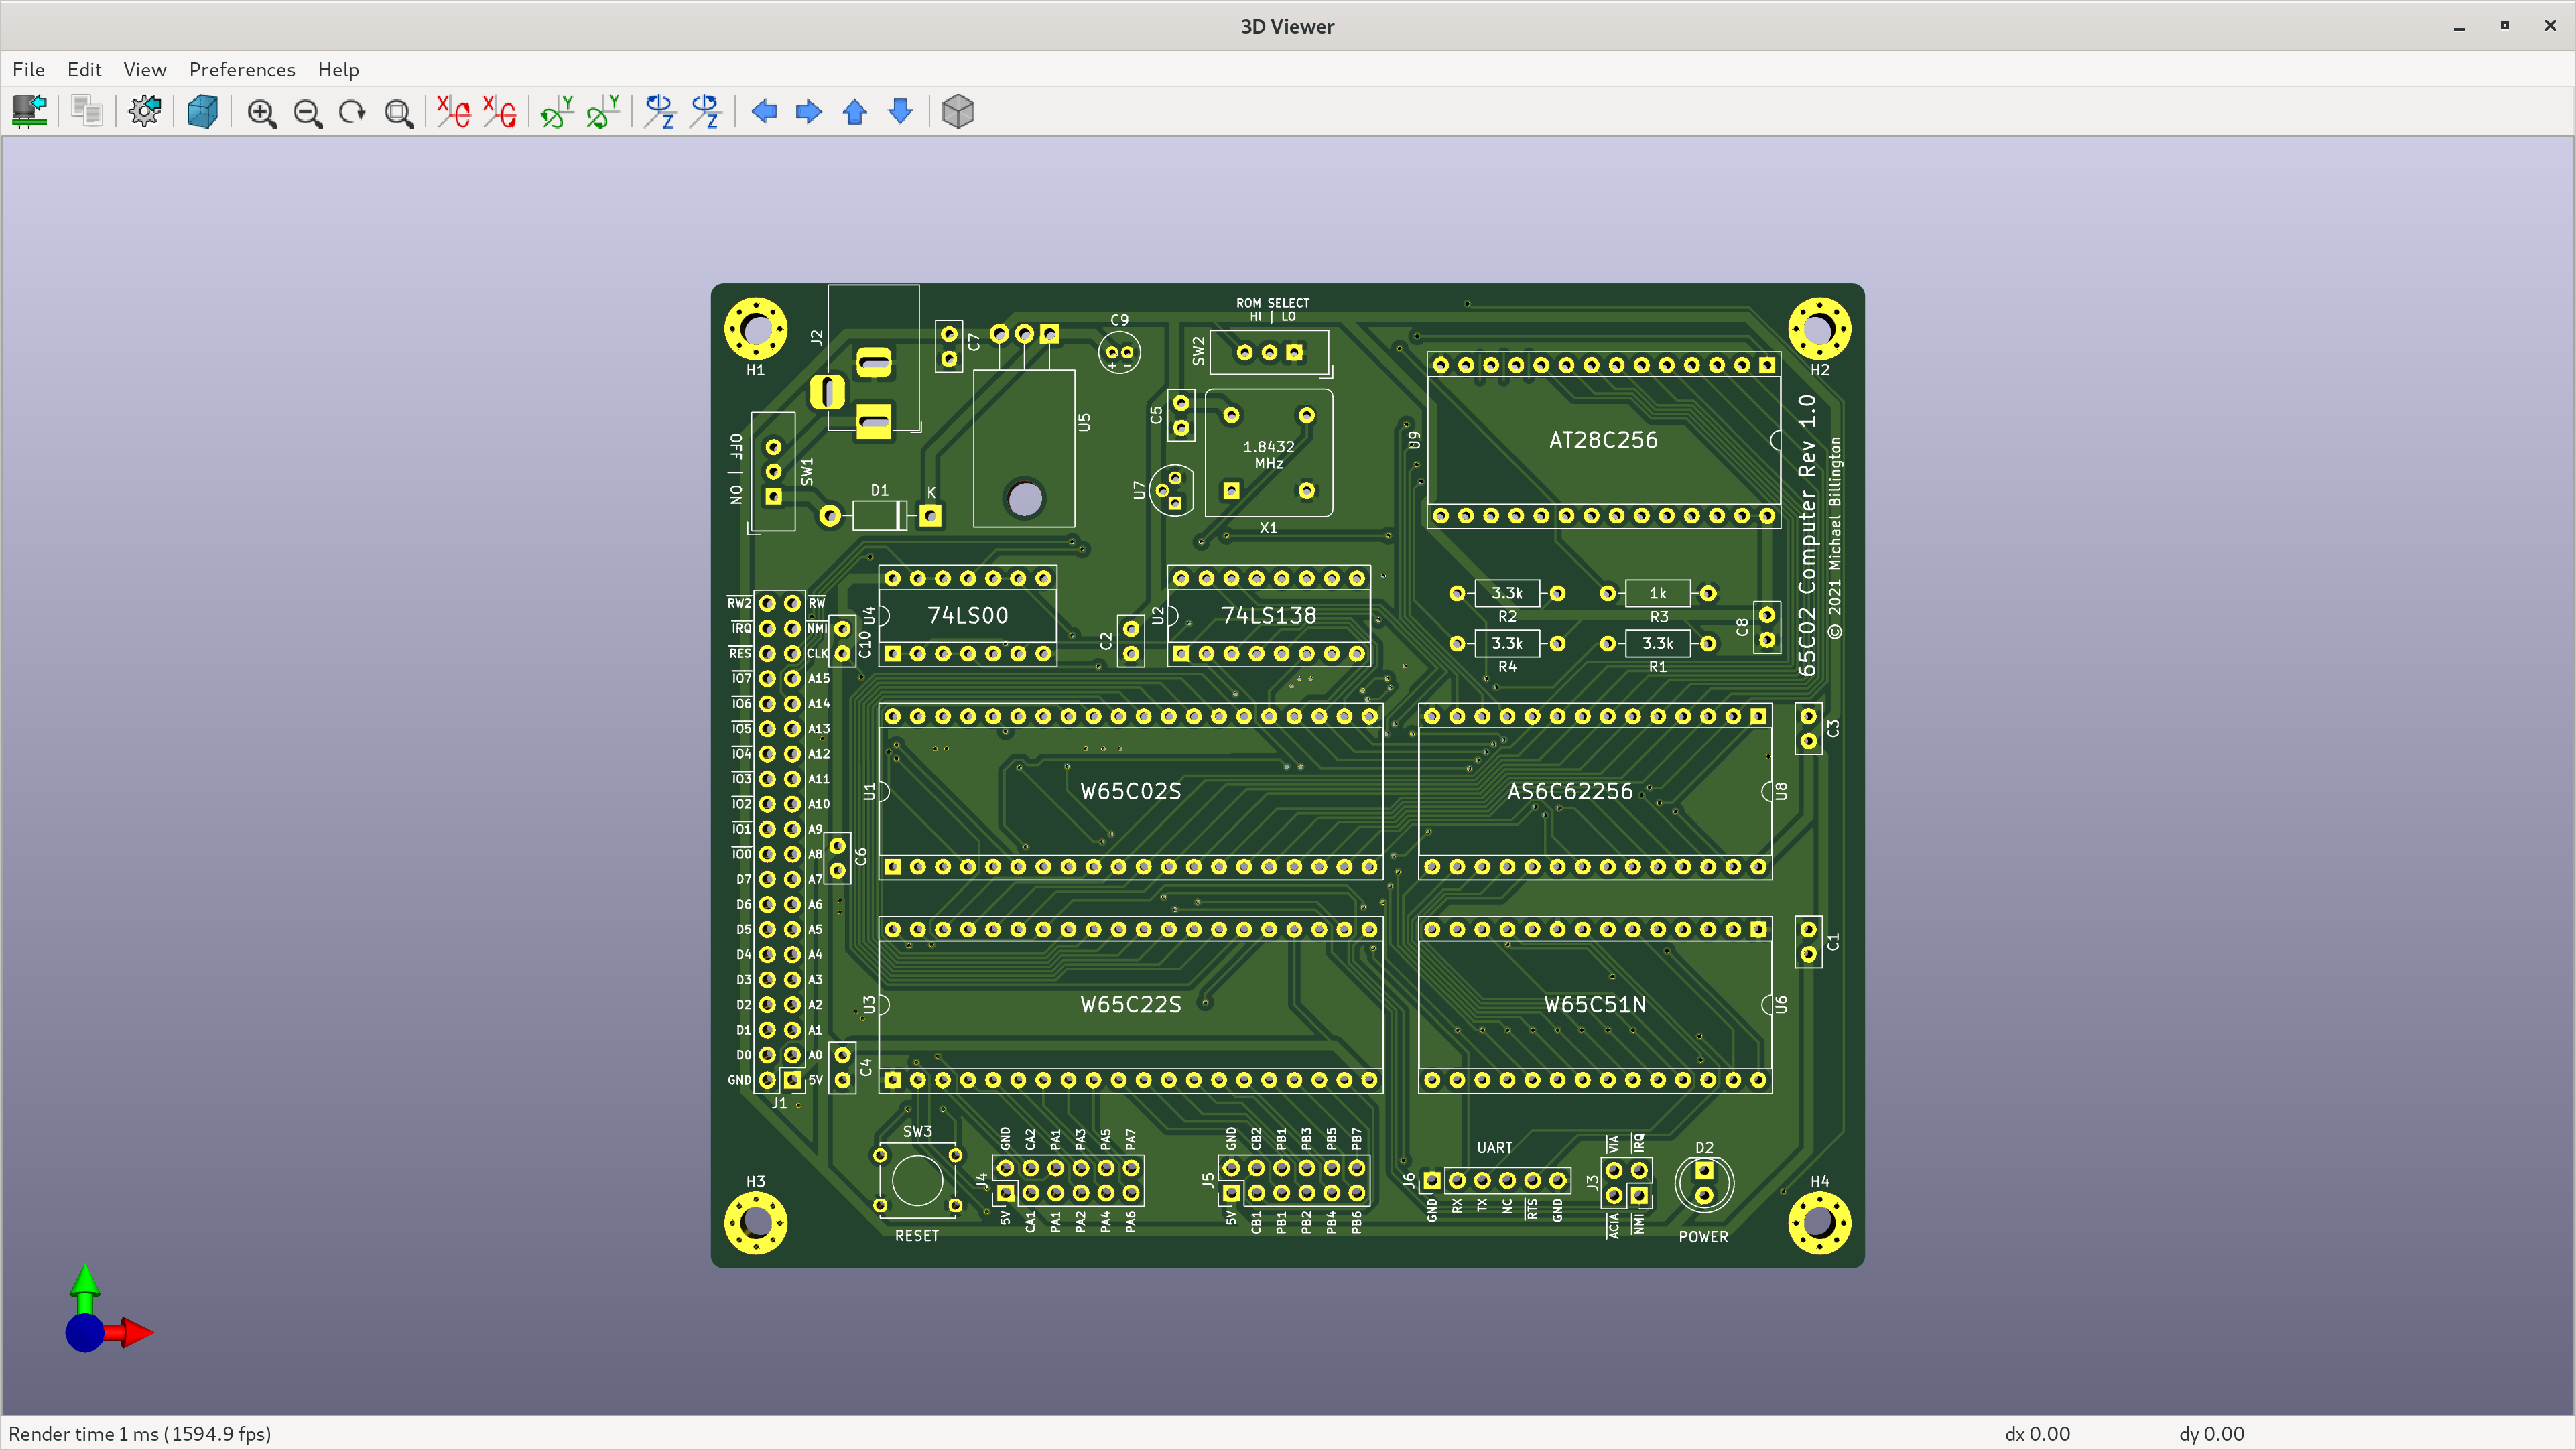Pan board left with blue arrow
Screen dimensions: 2576x1450
click(x=764, y=111)
